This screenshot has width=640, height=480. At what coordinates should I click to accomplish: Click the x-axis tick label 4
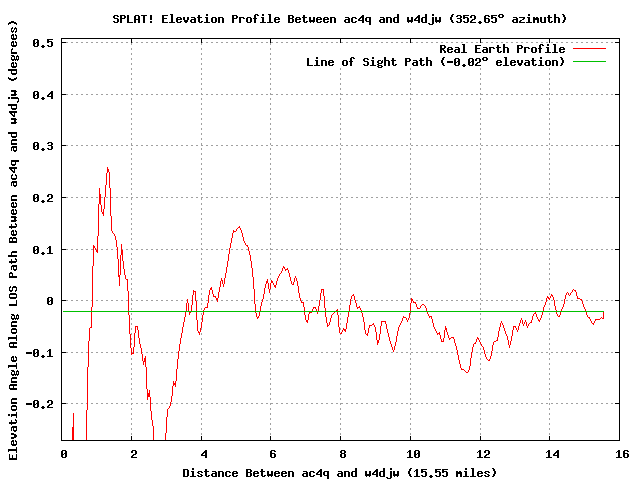coord(204,454)
